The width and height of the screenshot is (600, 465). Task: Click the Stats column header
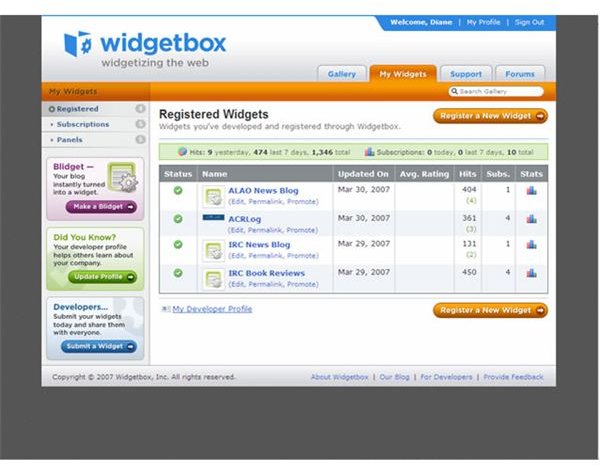pyautogui.click(x=532, y=174)
